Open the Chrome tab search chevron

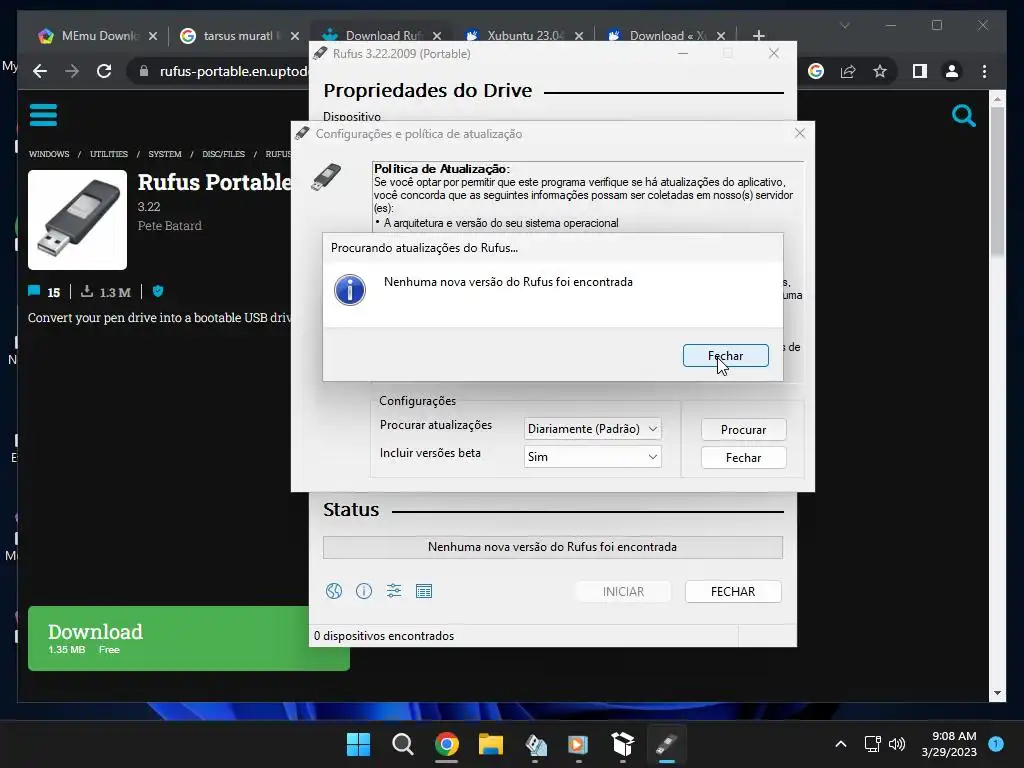(x=844, y=25)
